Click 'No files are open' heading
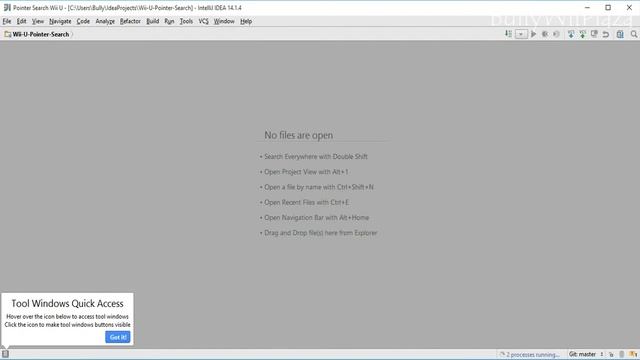 (298, 135)
